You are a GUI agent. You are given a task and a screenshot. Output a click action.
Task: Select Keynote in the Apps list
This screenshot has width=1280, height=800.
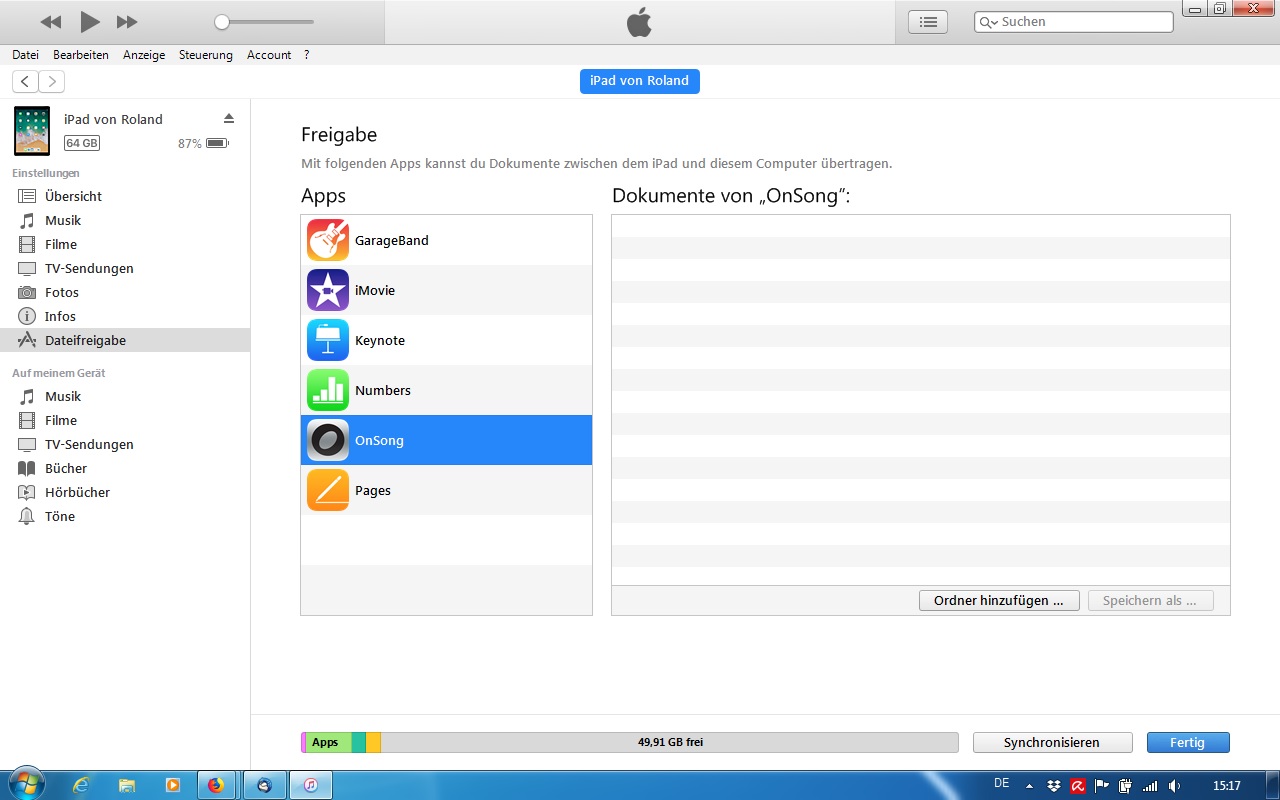tap(446, 340)
